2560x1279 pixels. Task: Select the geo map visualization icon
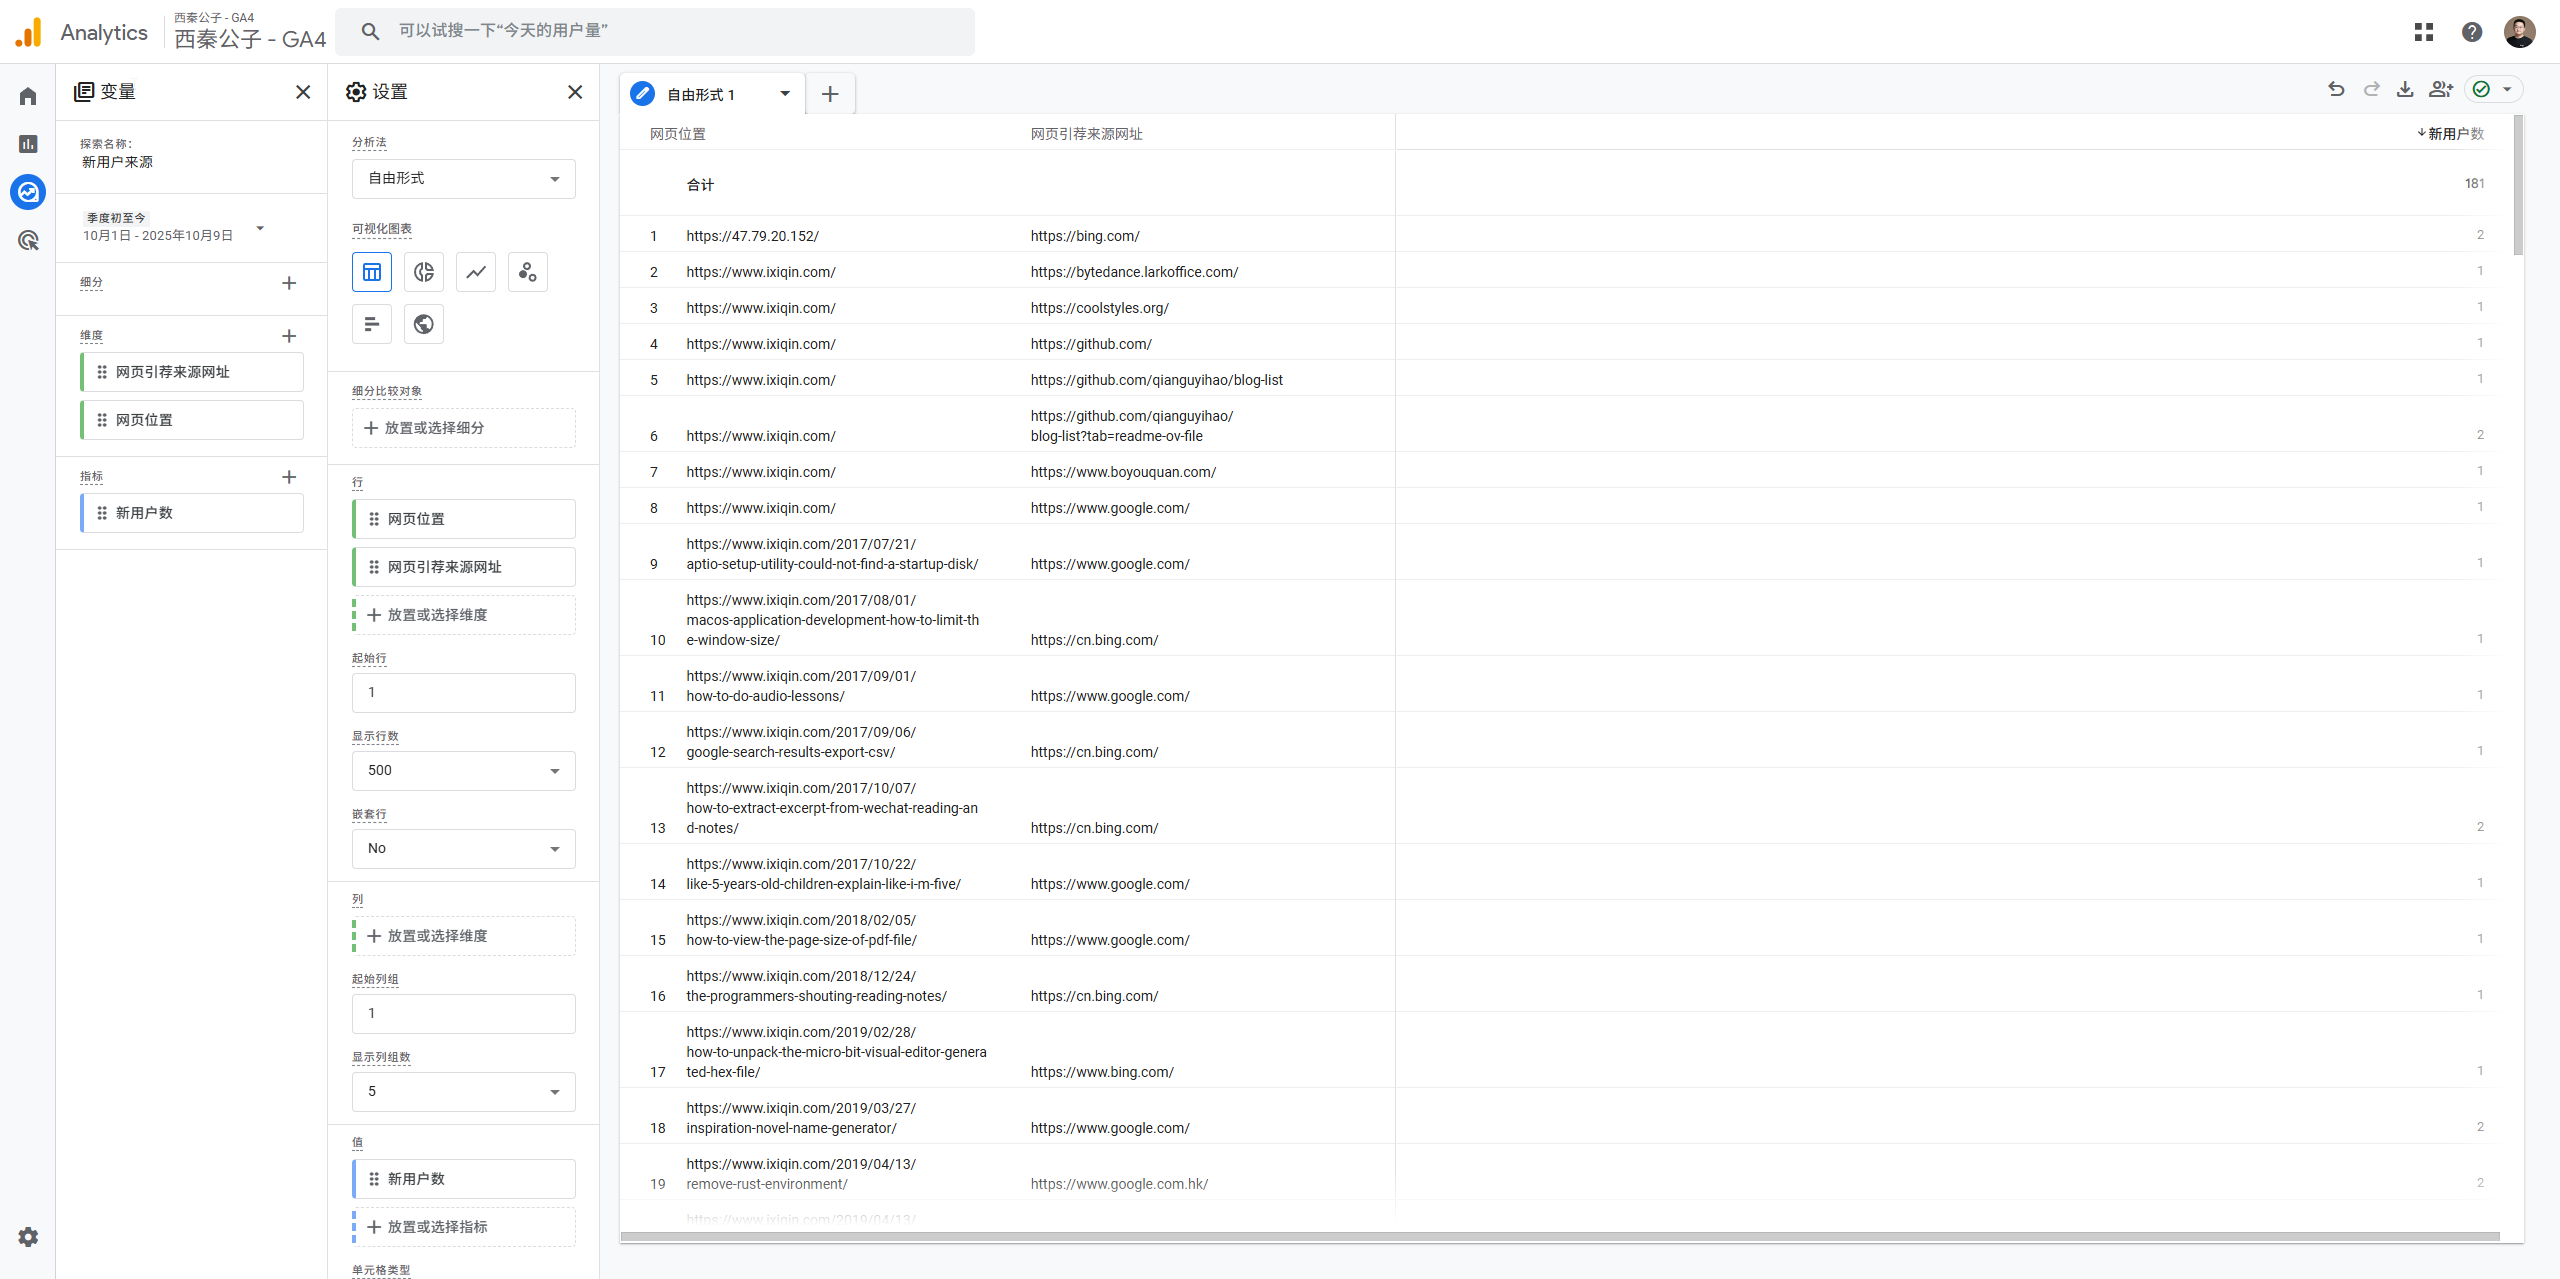coord(424,324)
